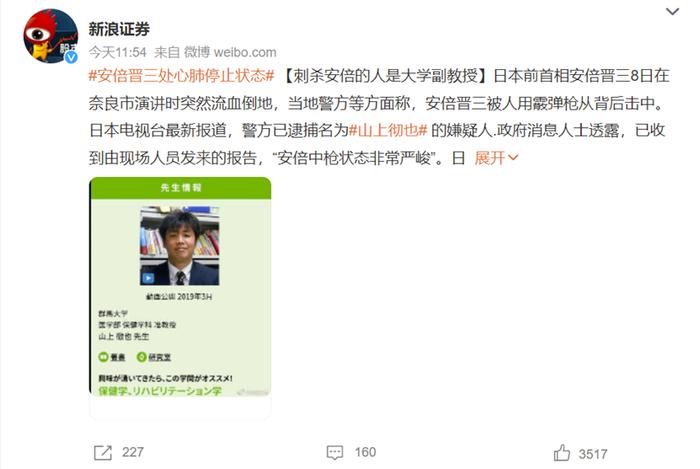Click the orange chevron next to 展开
The width and height of the screenshot is (700, 469).
(513, 158)
